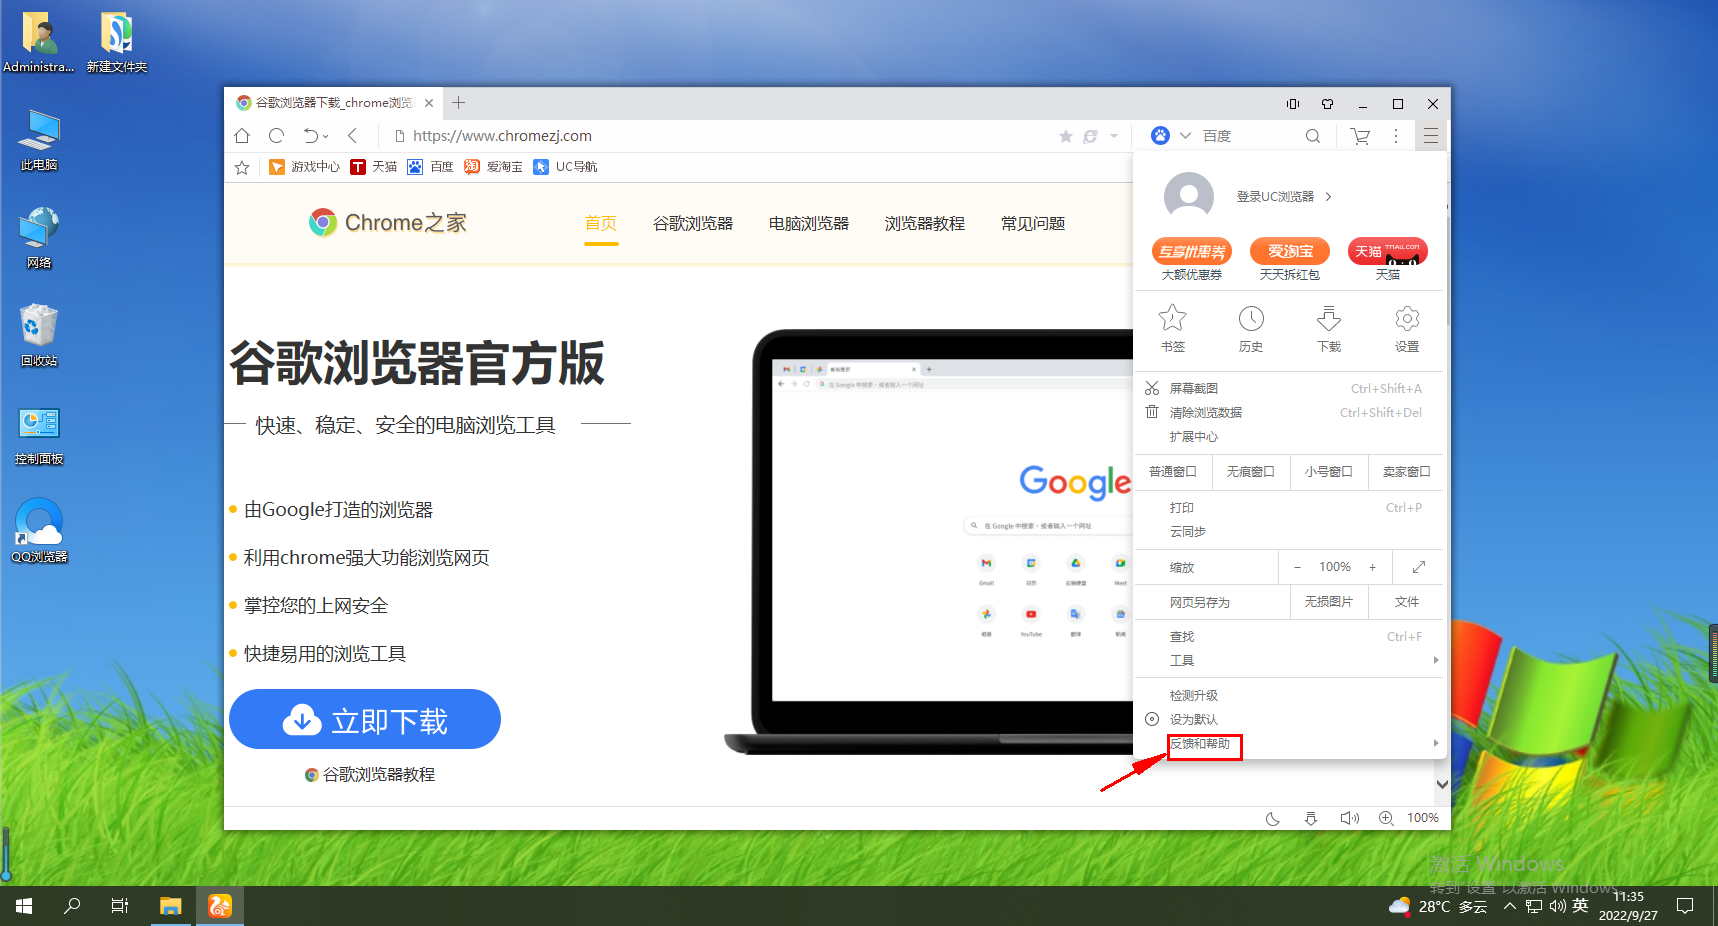Bookmark this page with address bar star

tap(1066, 136)
